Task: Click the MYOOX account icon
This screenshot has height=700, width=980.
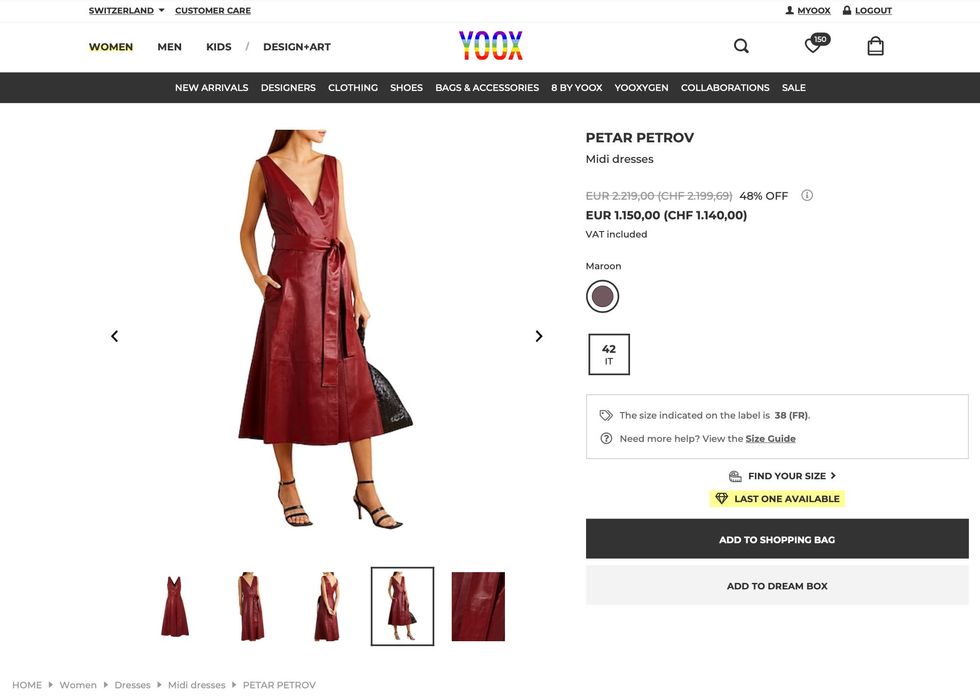Action: (x=790, y=11)
